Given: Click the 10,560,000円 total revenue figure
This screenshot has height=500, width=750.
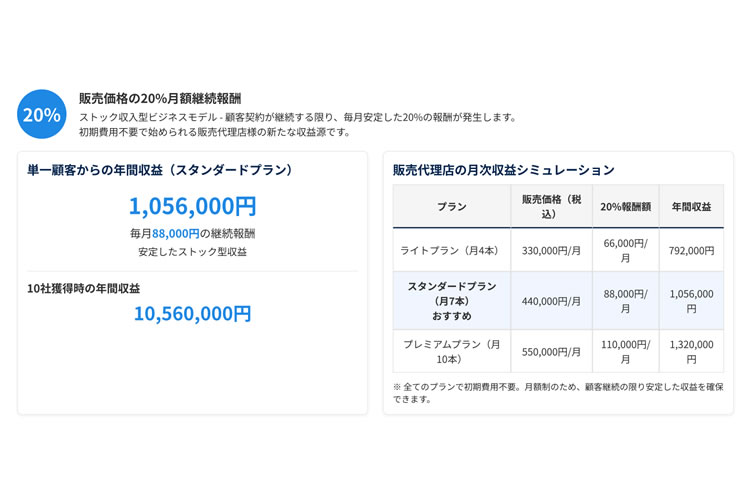Looking at the screenshot, I should point(192,313).
